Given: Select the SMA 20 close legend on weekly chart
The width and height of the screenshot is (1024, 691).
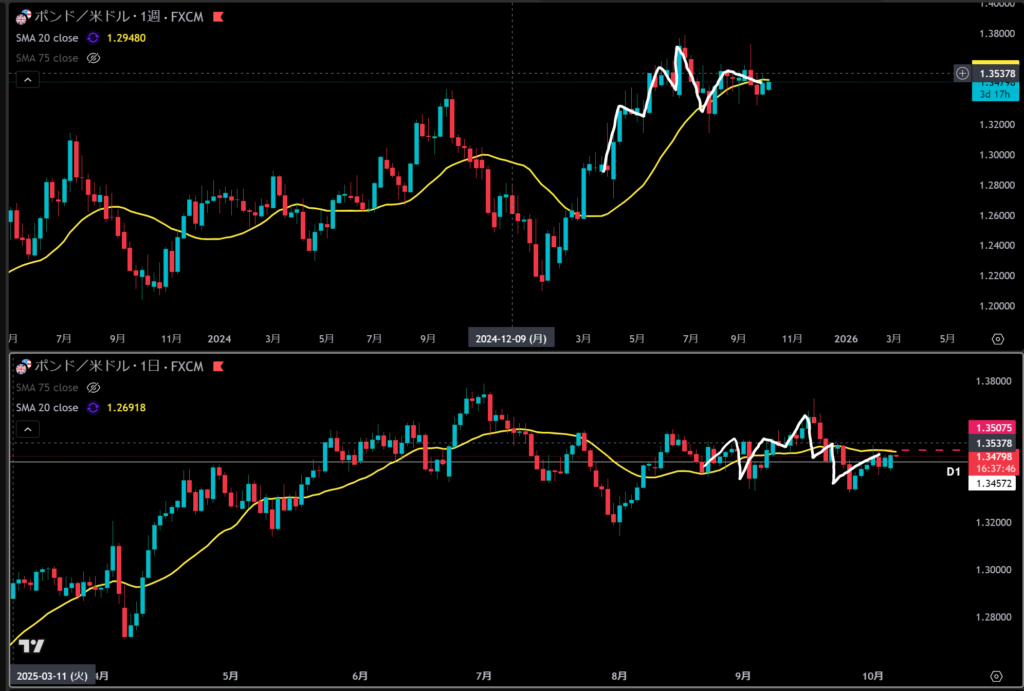Looking at the screenshot, I should click(x=46, y=37).
